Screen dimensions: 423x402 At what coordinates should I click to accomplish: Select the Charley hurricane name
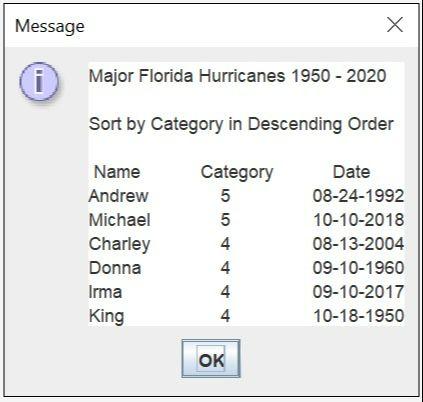[120, 244]
